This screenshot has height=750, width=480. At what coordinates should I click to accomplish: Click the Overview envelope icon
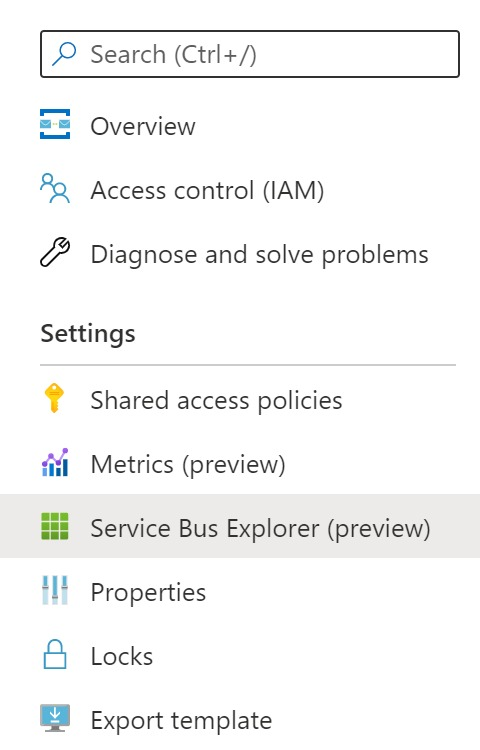[55, 124]
